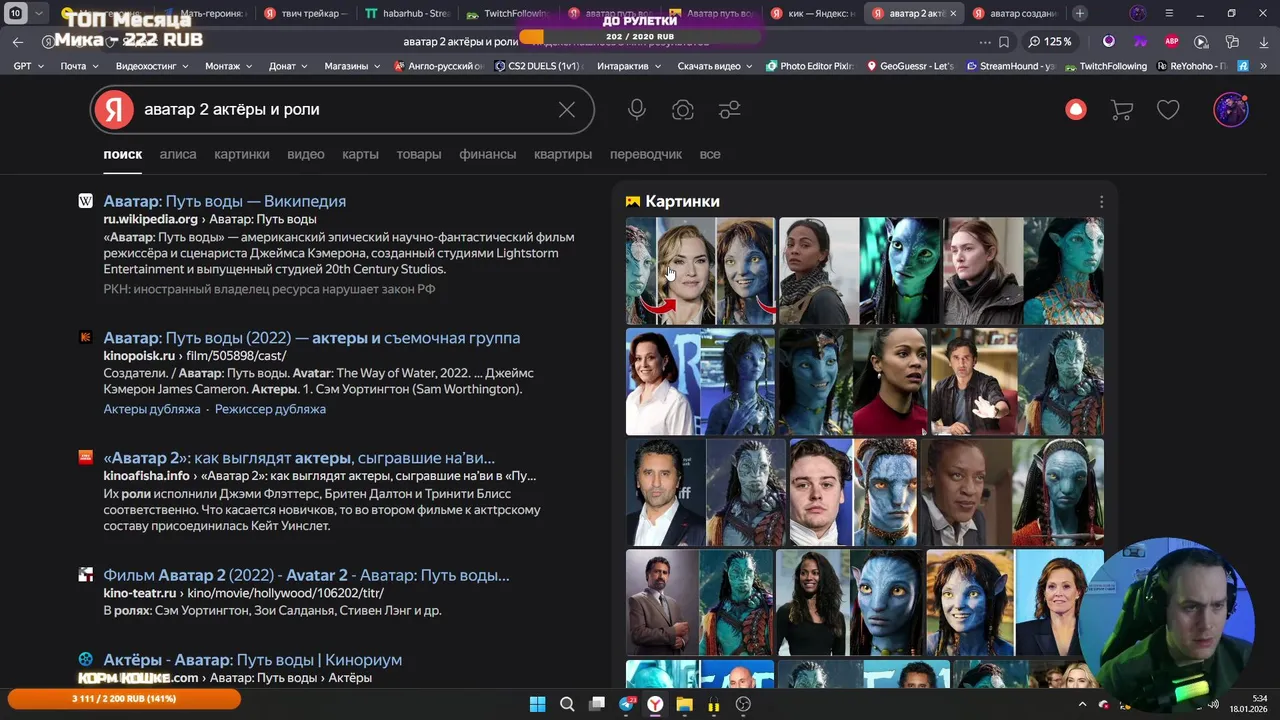Switch to the видео search tab
The image size is (1280, 720).
[306, 154]
